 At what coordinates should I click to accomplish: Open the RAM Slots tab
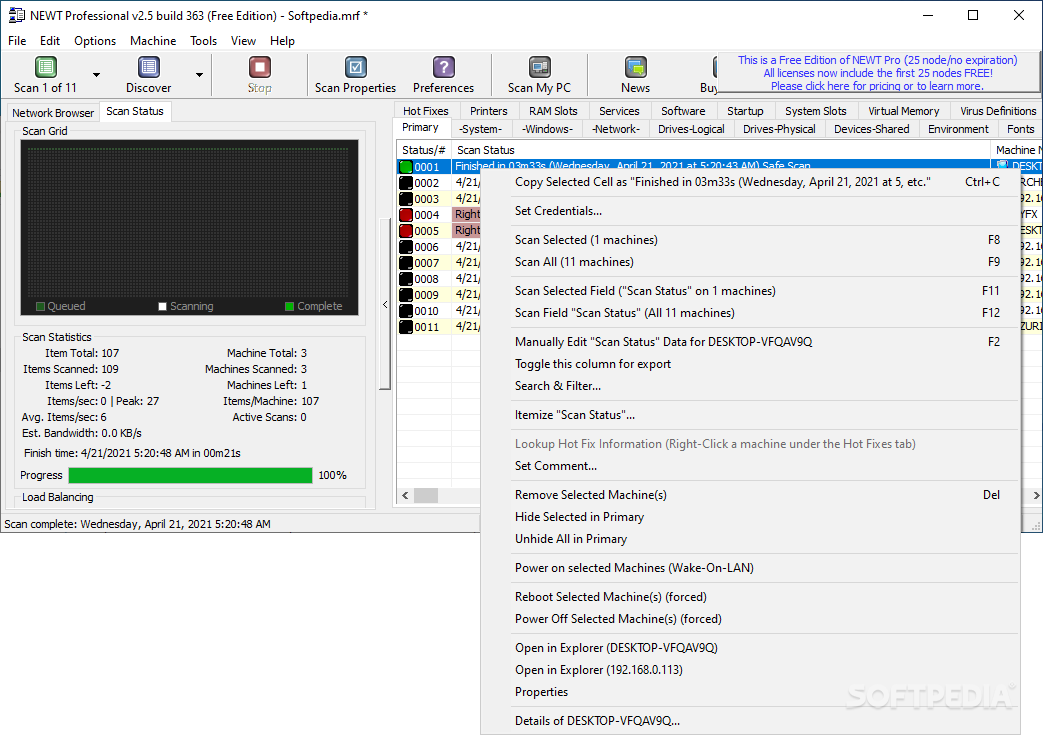[553, 111]
